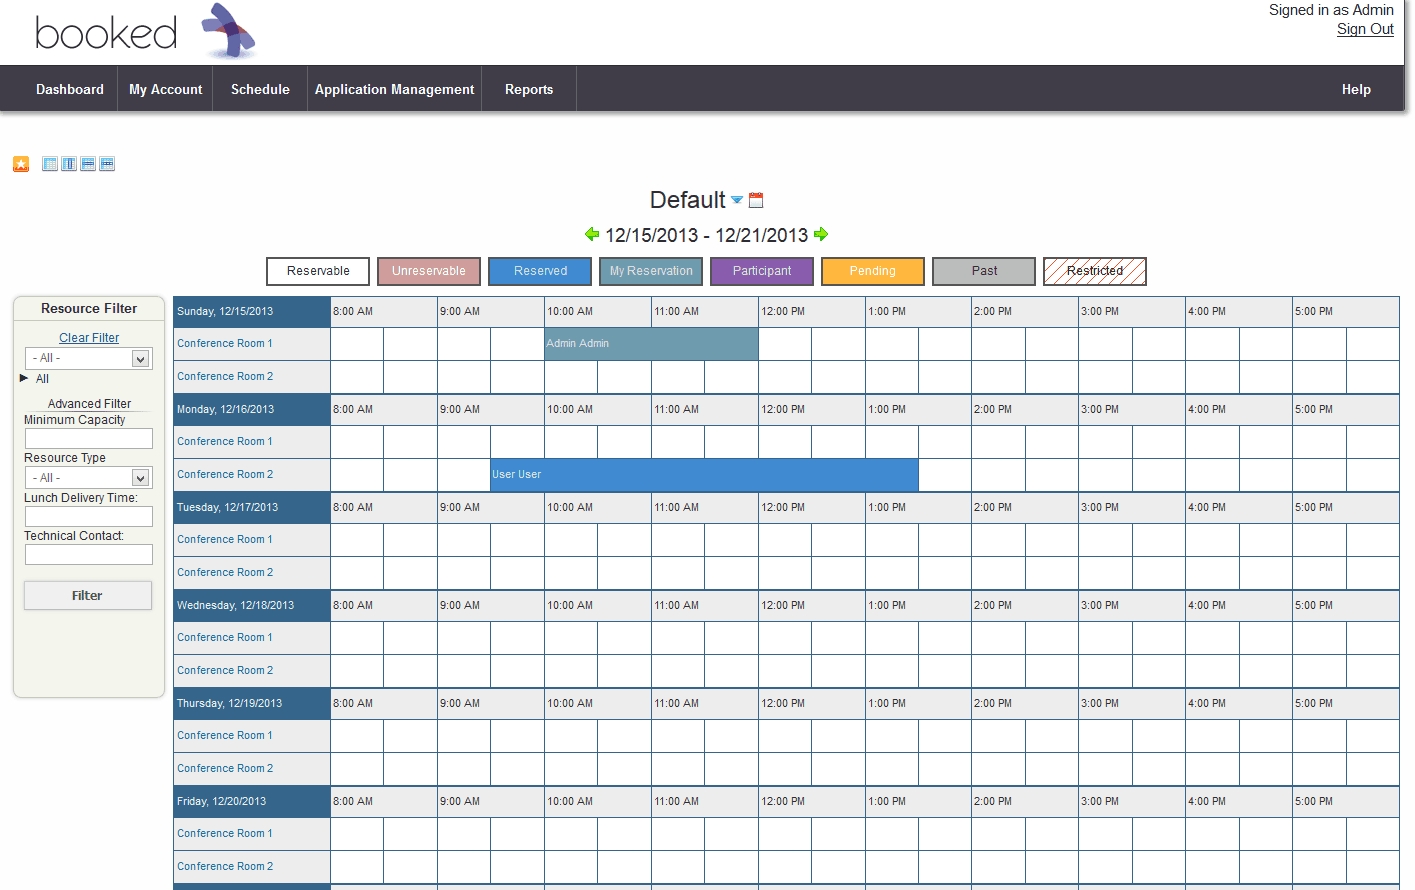Go to previous week with green left arrow
This screenshot has height=890, width=1415.
coord(592,234)
